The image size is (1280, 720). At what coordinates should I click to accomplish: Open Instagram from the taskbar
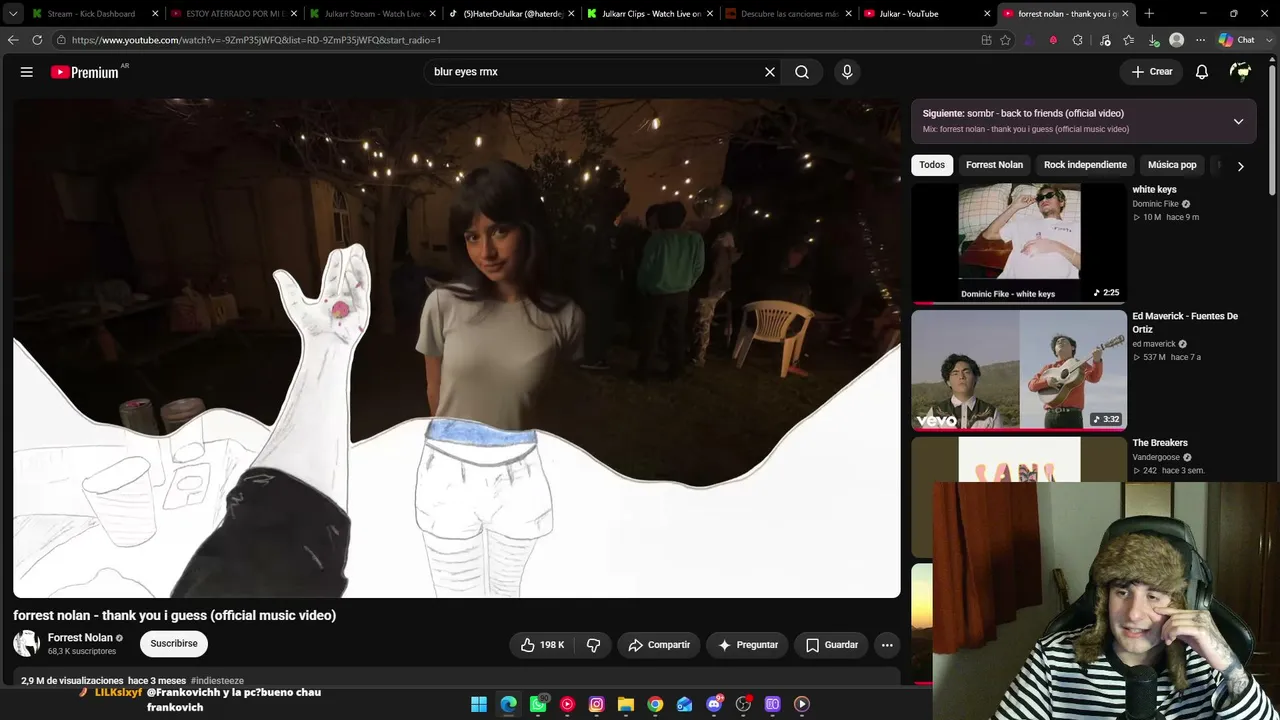click(597, 704)
